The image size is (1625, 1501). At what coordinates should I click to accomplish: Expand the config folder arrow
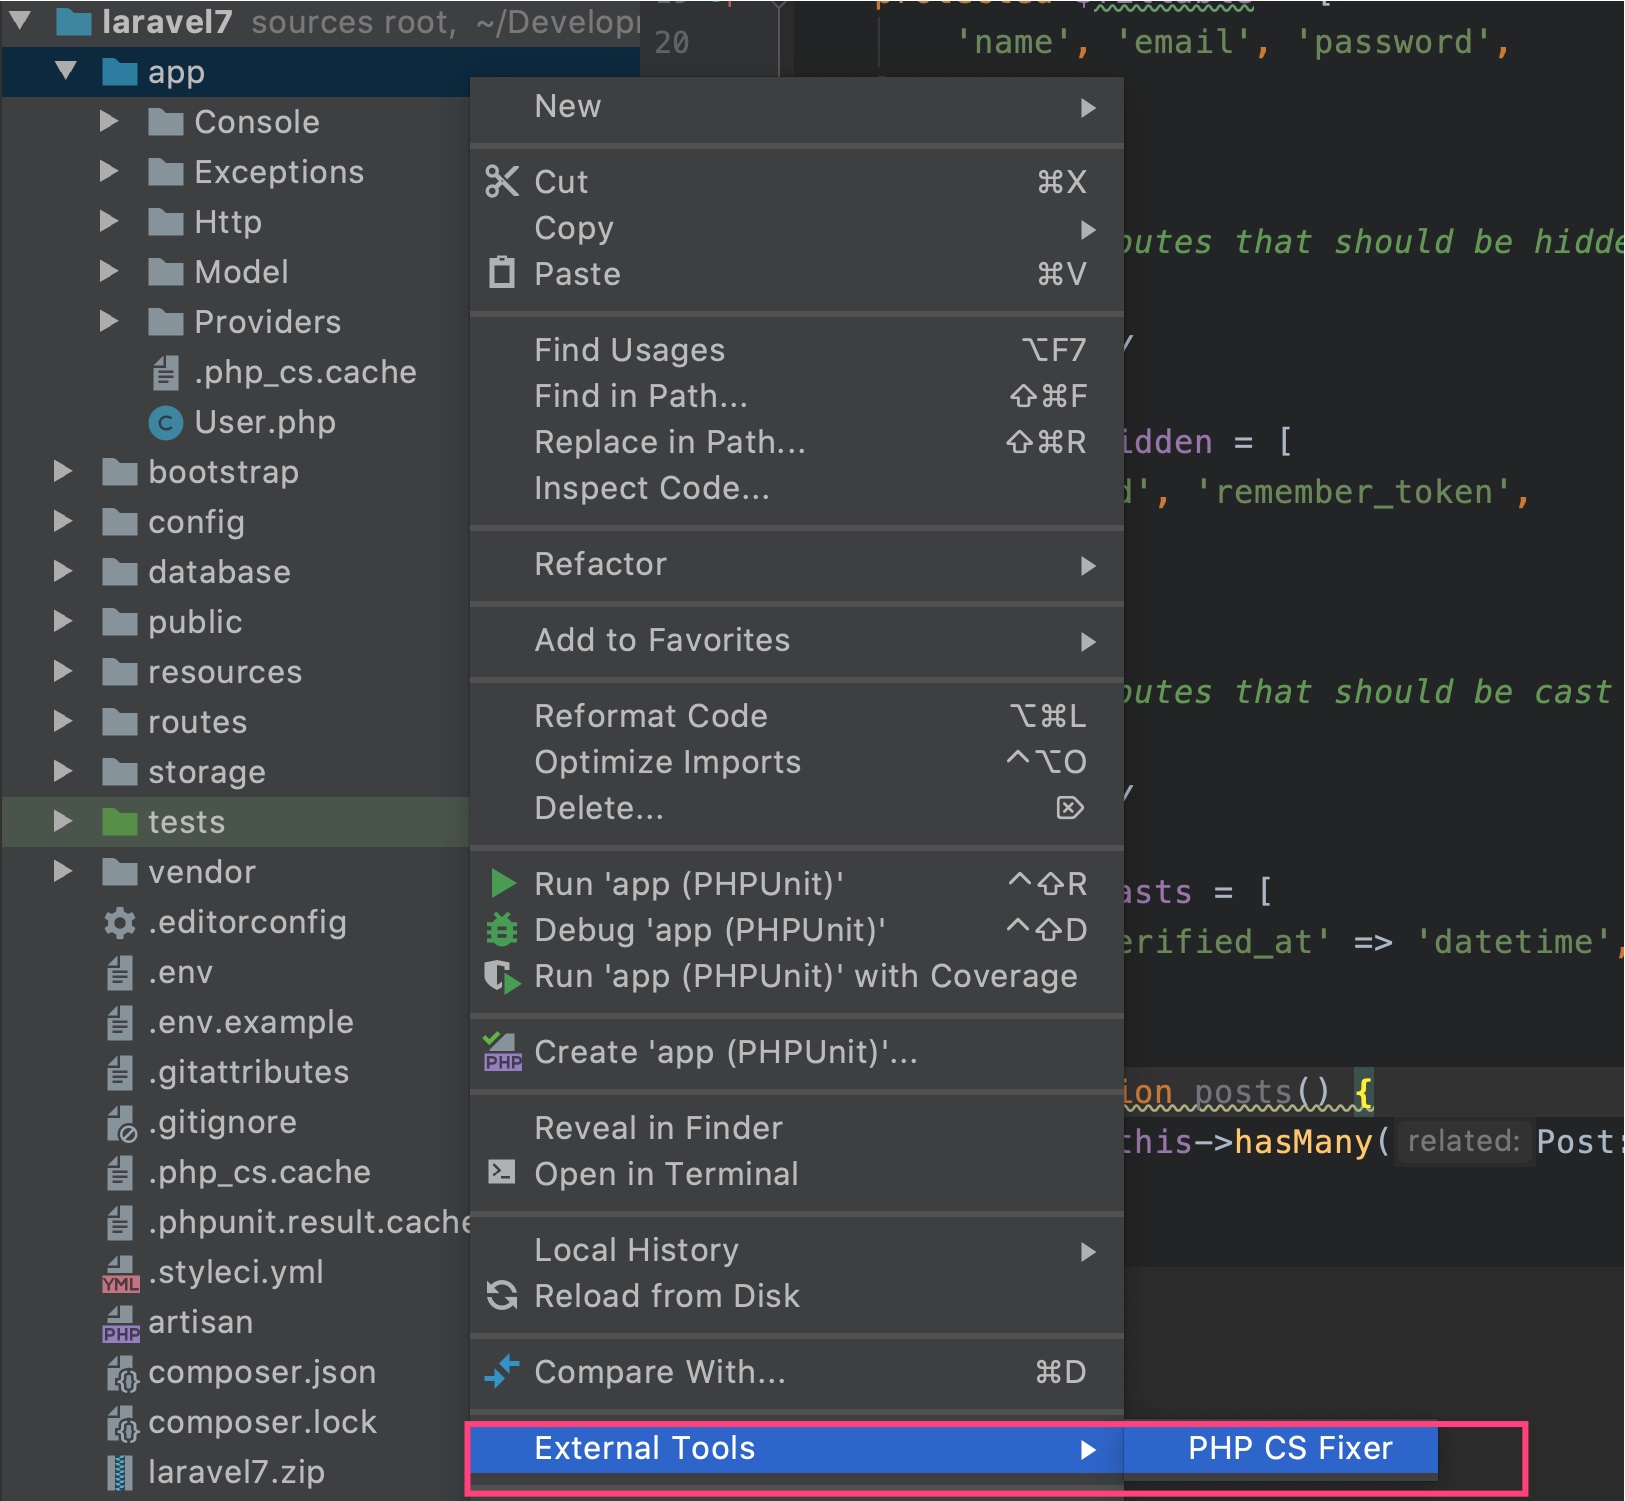pyautogui.click(x=63, y=521)
